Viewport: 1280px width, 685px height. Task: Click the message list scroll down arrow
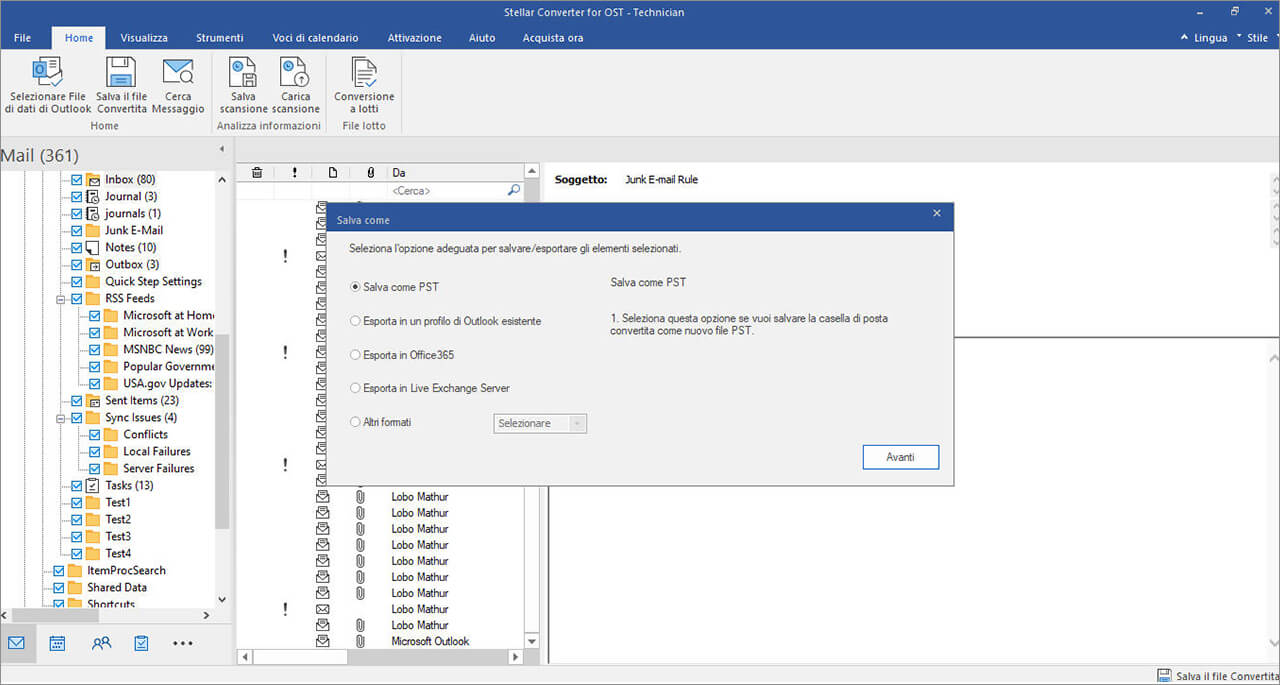531,642
